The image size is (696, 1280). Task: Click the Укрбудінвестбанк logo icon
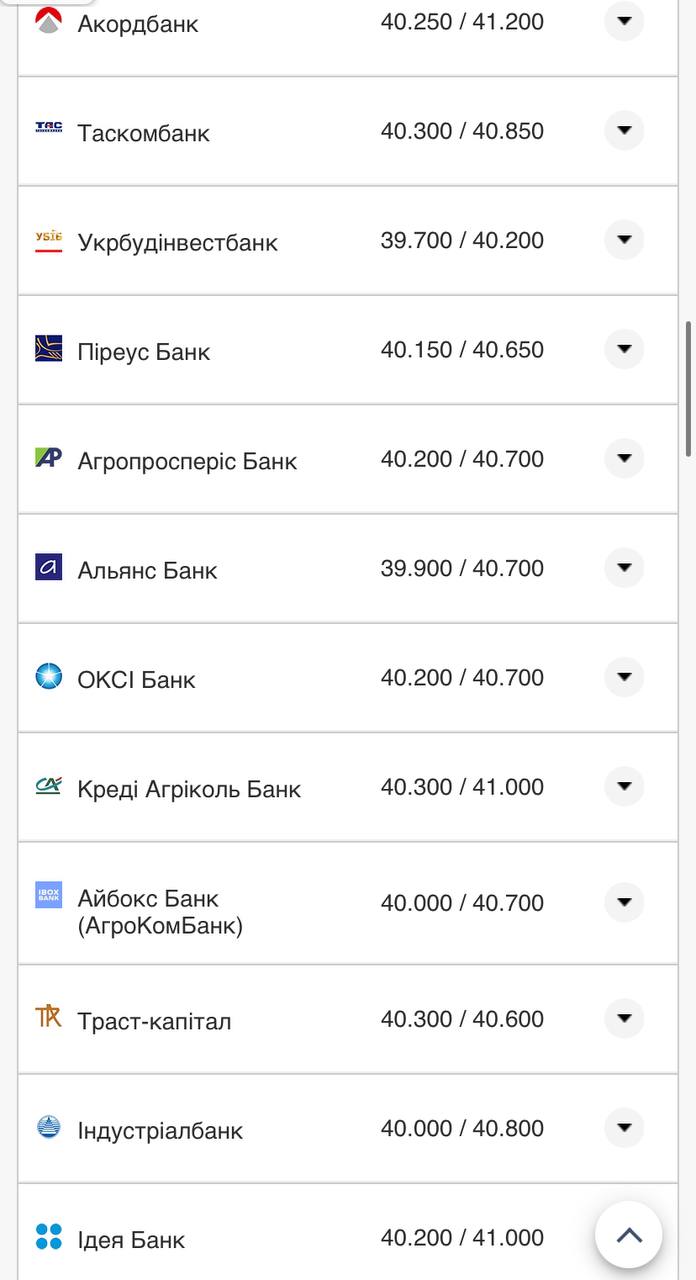[x=48, y=240]
